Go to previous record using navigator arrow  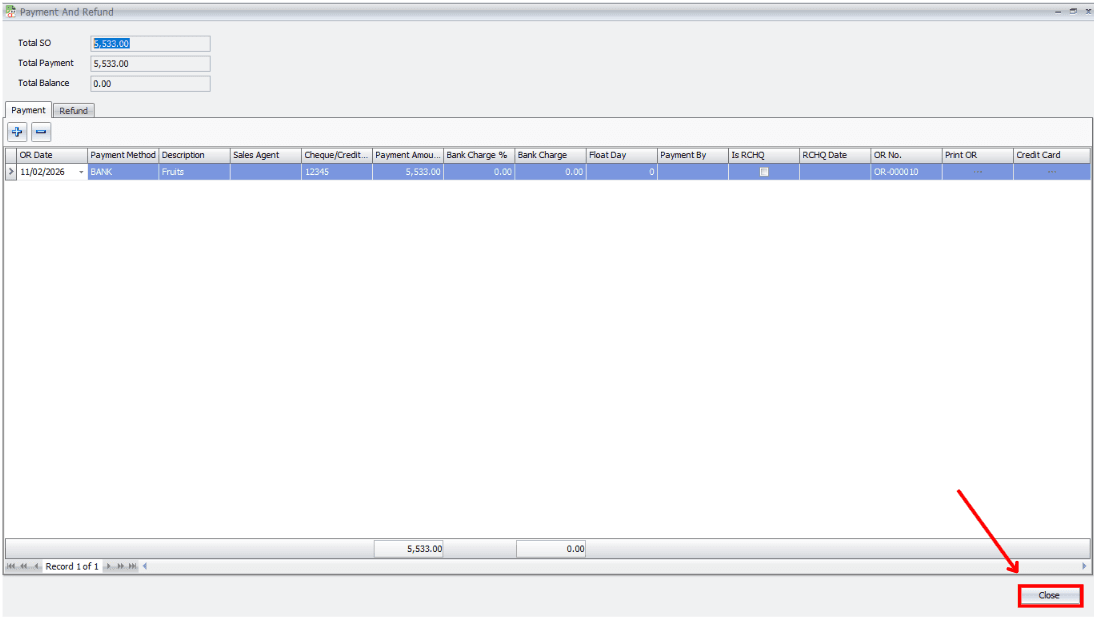coord(37,567)
